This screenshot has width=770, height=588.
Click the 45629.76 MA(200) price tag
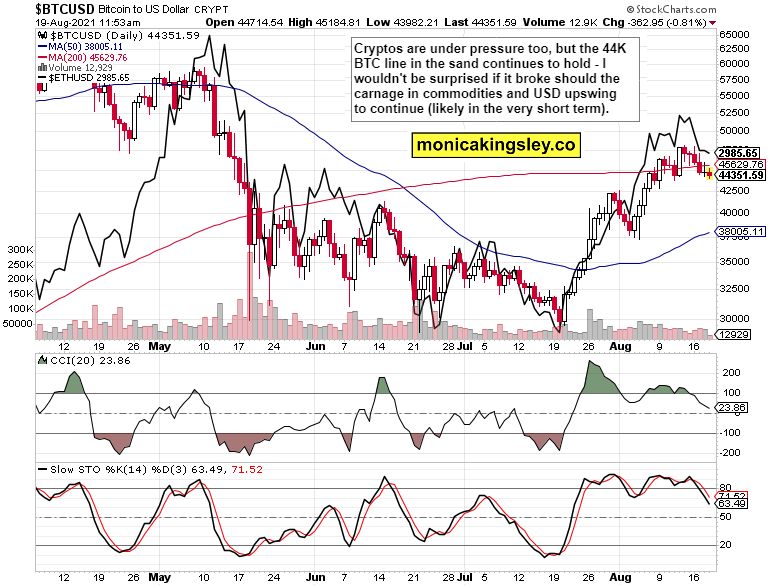point(741,164)
